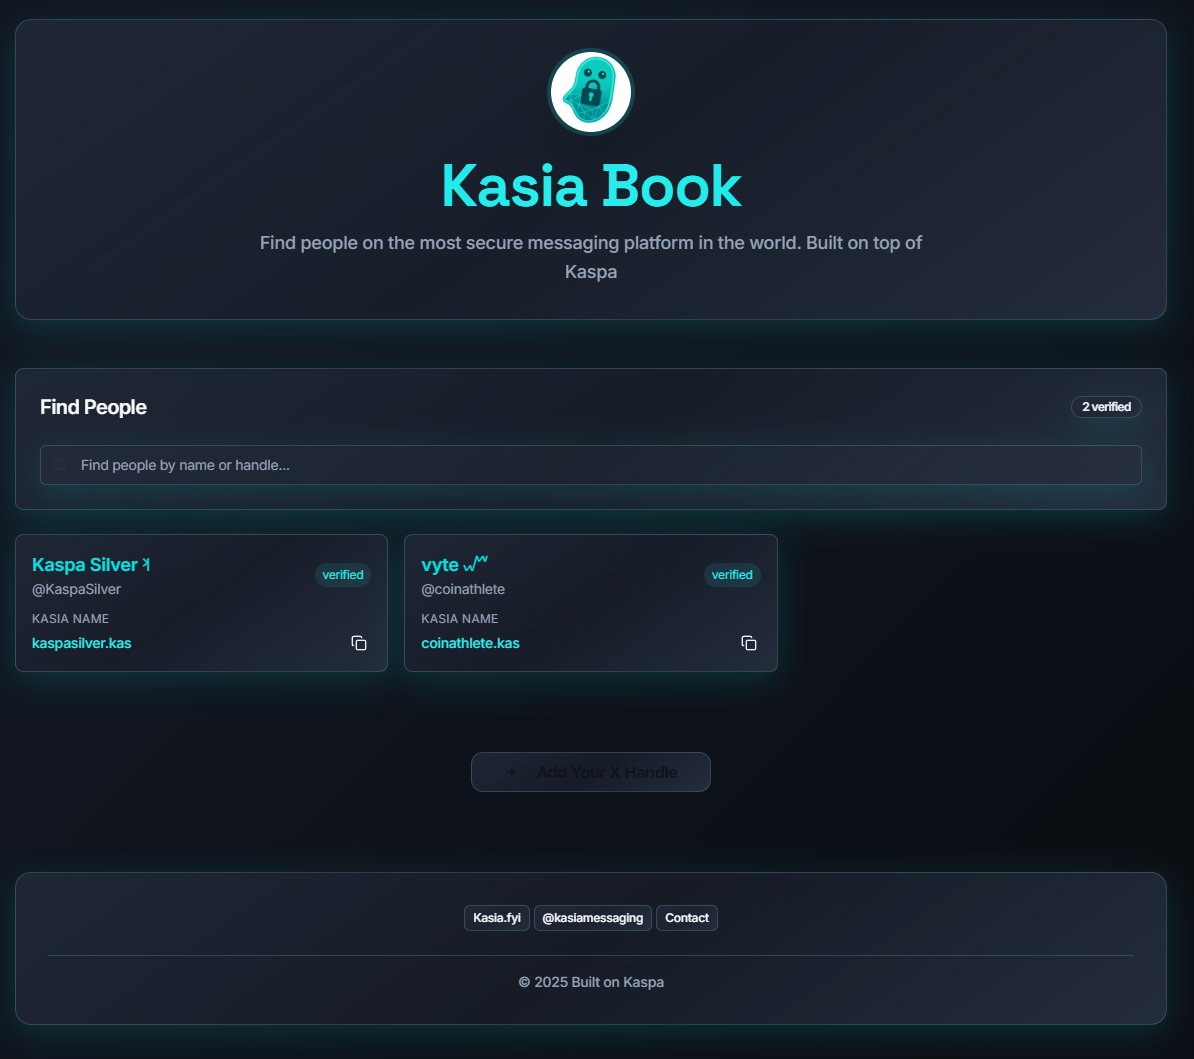The width and height of the screenshot is (1194, 1059).
Task: Click the 2 verified badge
Action: click(1106, 407)
